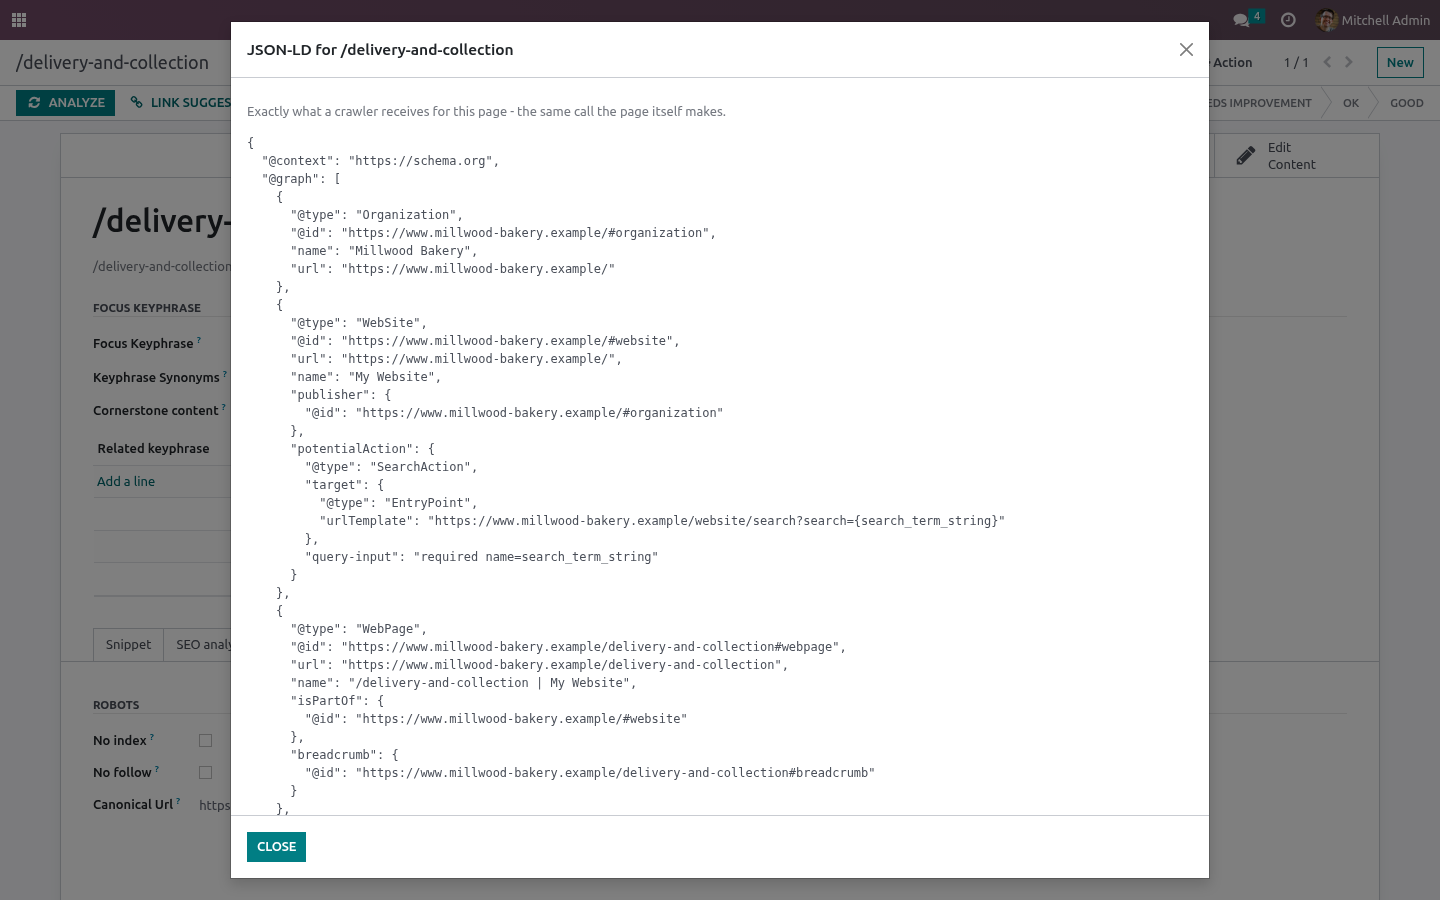Click No index help question mark

pos(152,737)
